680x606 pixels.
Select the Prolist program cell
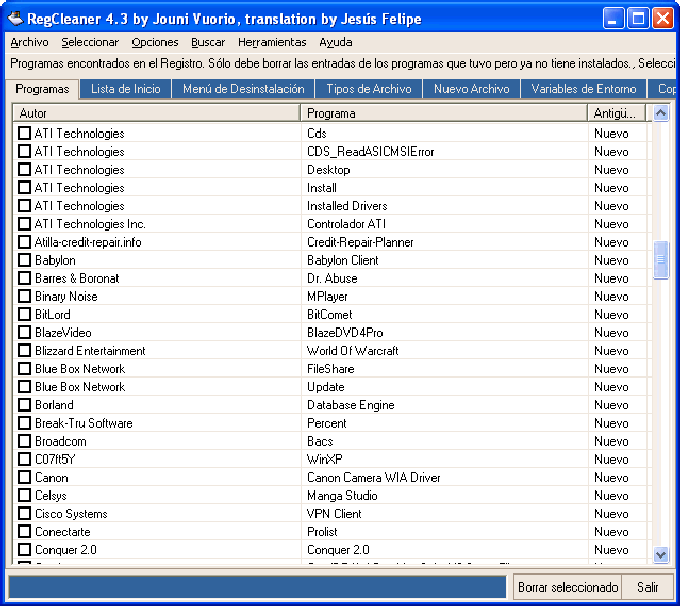coord(322,532)
